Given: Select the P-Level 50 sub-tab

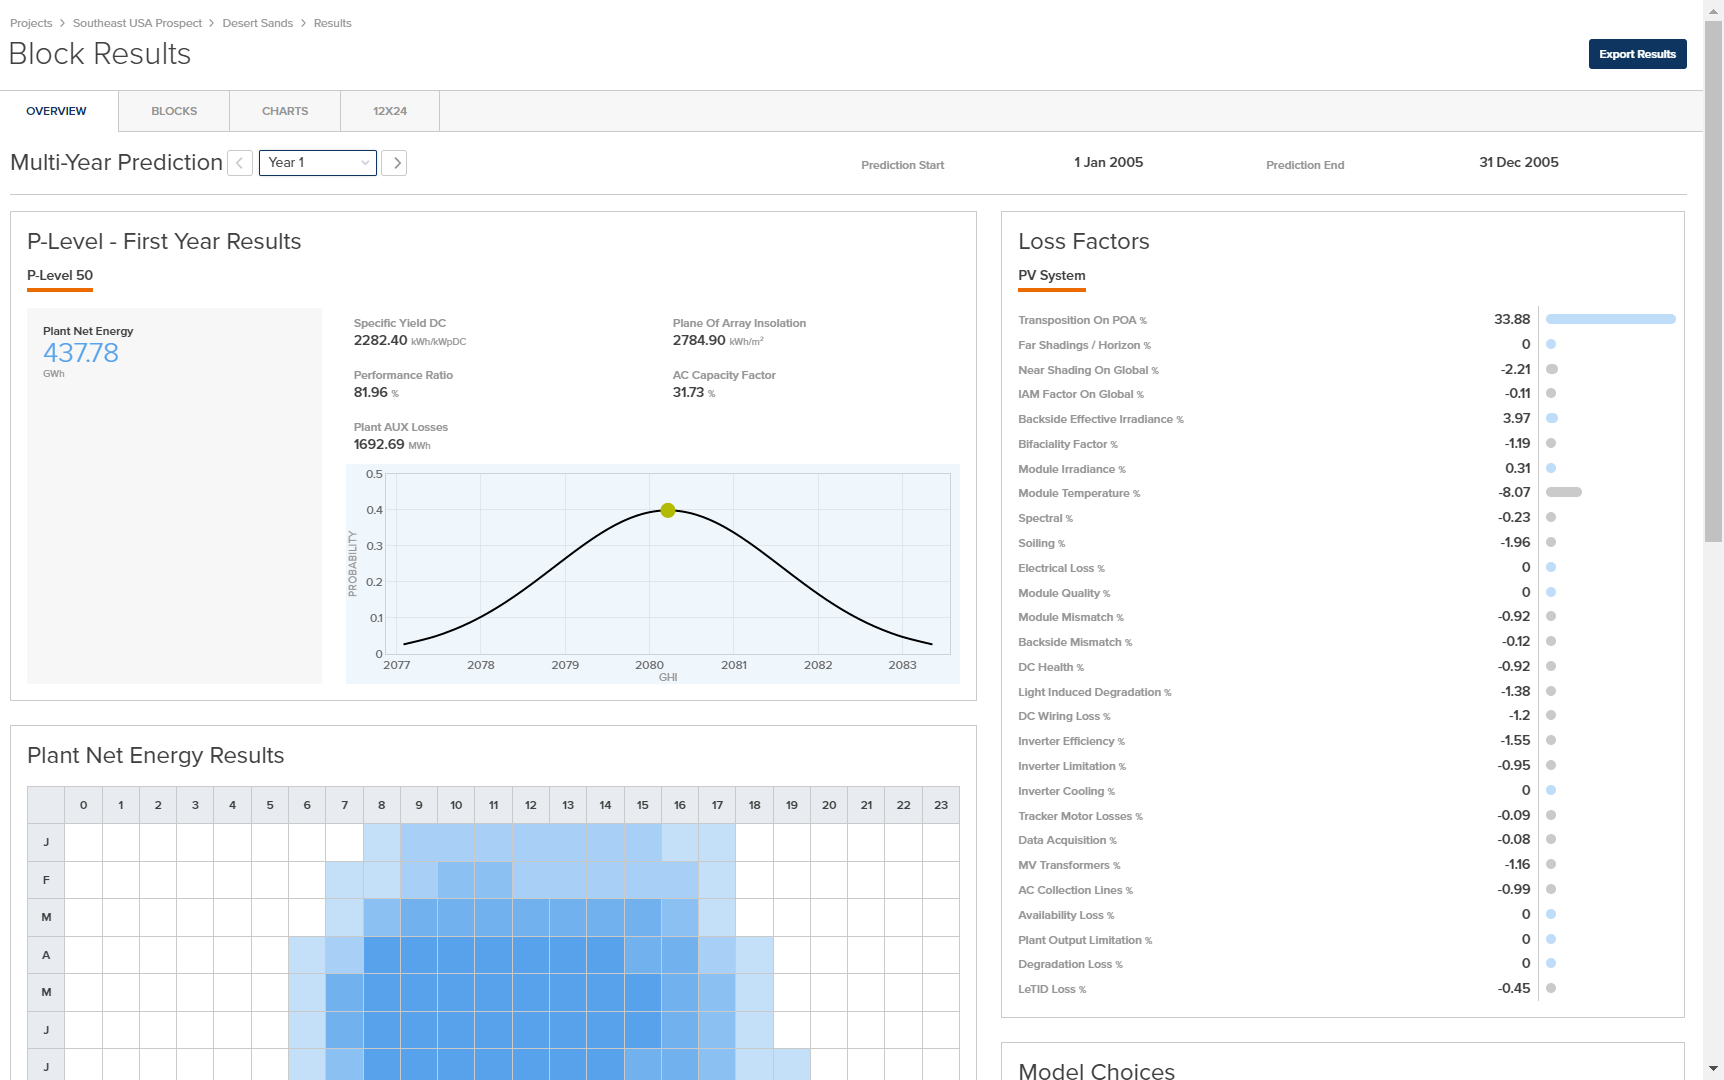Looking at the screenshot, I should click(x=60, y=276).
